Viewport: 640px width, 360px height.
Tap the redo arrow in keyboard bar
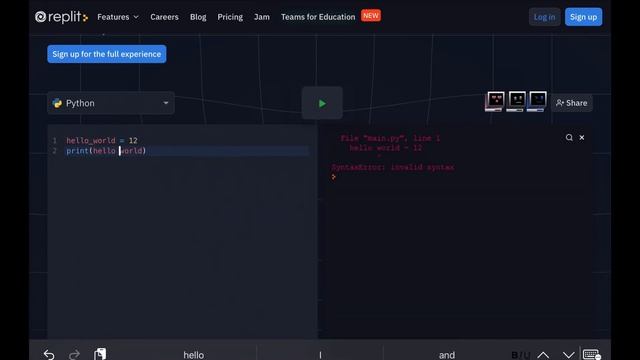coord(74,354)
